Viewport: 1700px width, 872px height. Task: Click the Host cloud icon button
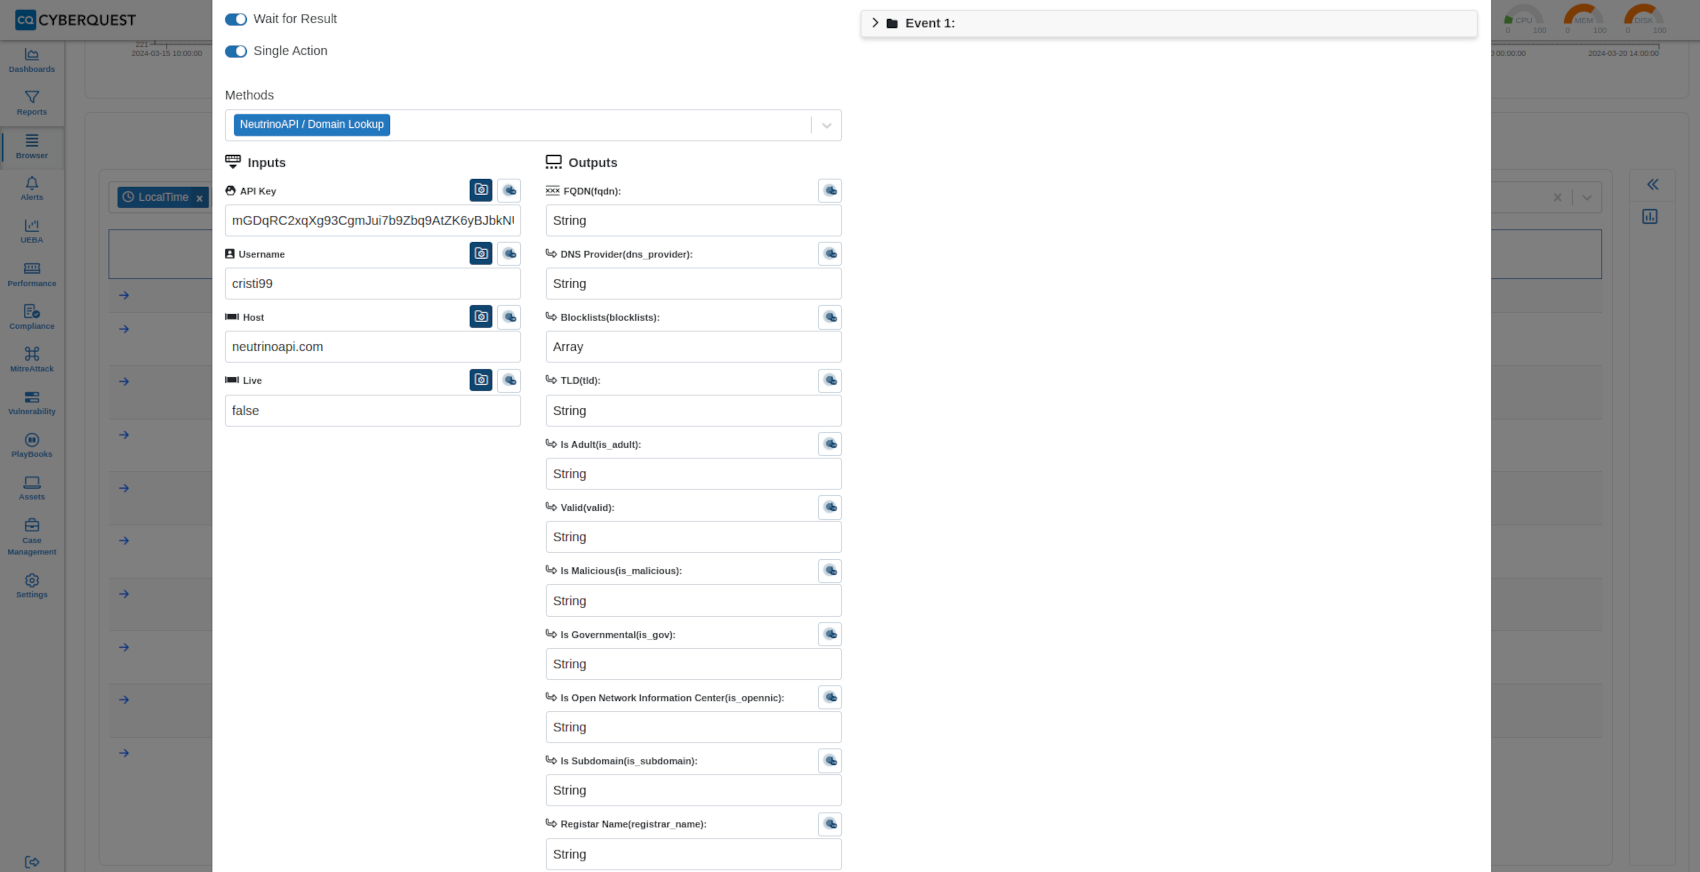(x=510, y=317)
